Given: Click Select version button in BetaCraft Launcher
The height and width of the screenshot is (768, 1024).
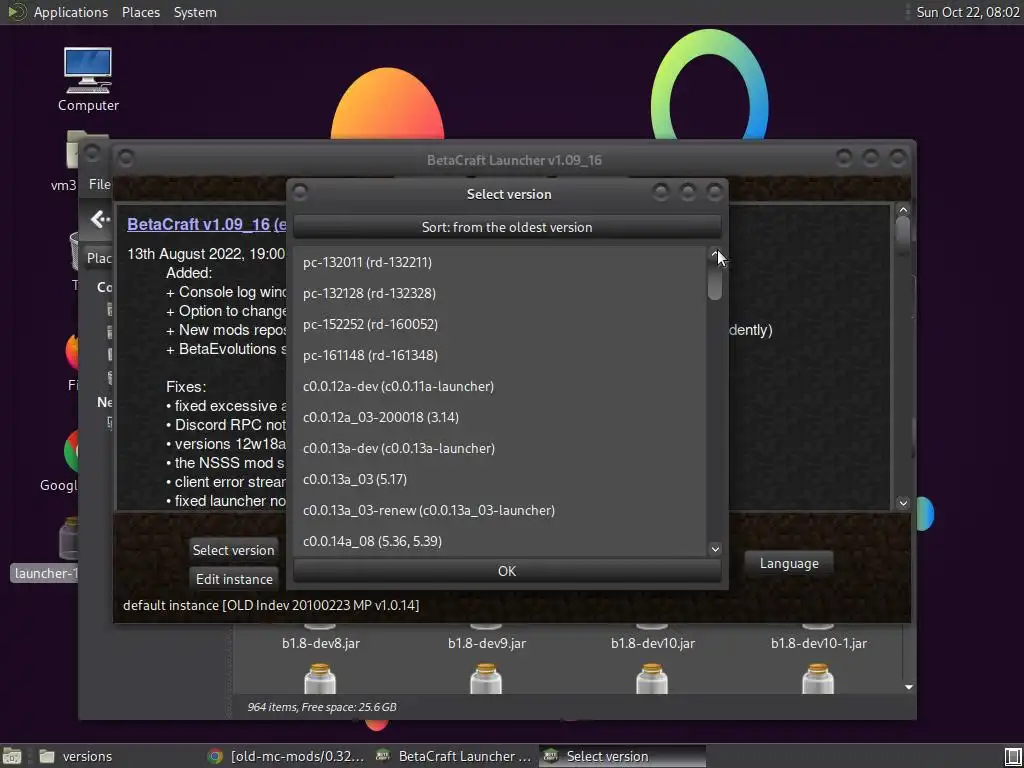Looking at the screenshot, I should (x=233, y=550).
